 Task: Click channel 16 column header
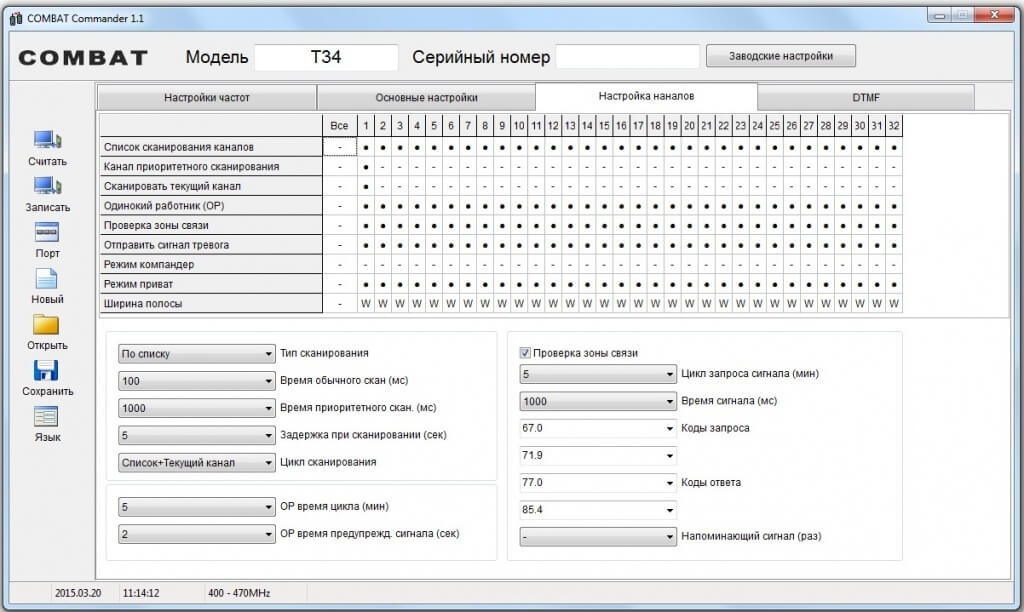[621, 125]
